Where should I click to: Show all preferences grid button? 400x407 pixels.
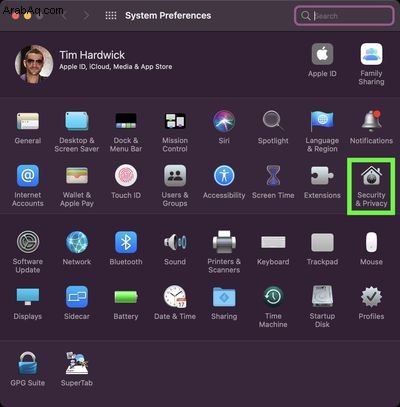tap(111, 16)
